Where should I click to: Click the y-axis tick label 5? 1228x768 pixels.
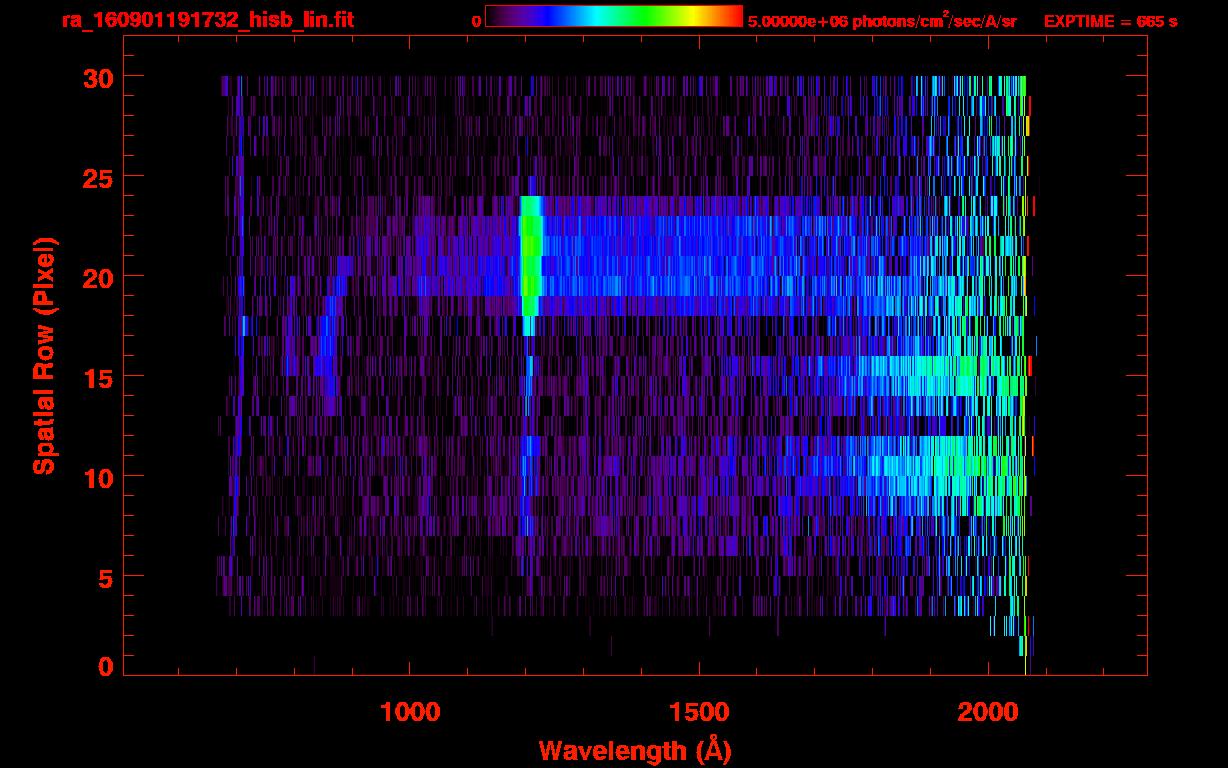106,577
